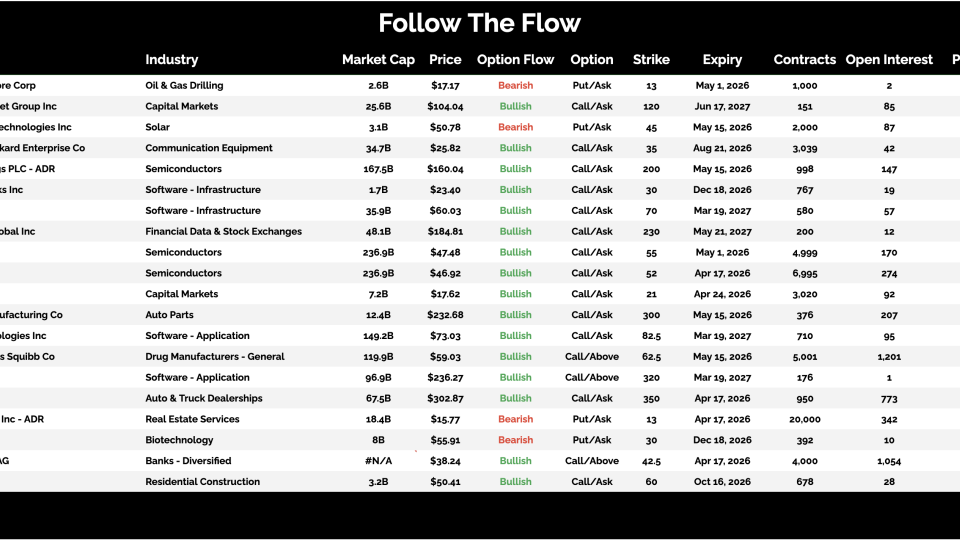Select the Open Interest column header

click(889, 60)
